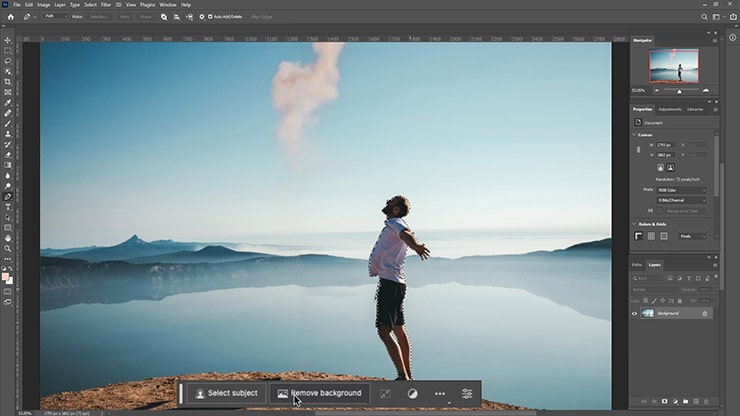Open path alignment icon in options bar

[x=177, y=17]
